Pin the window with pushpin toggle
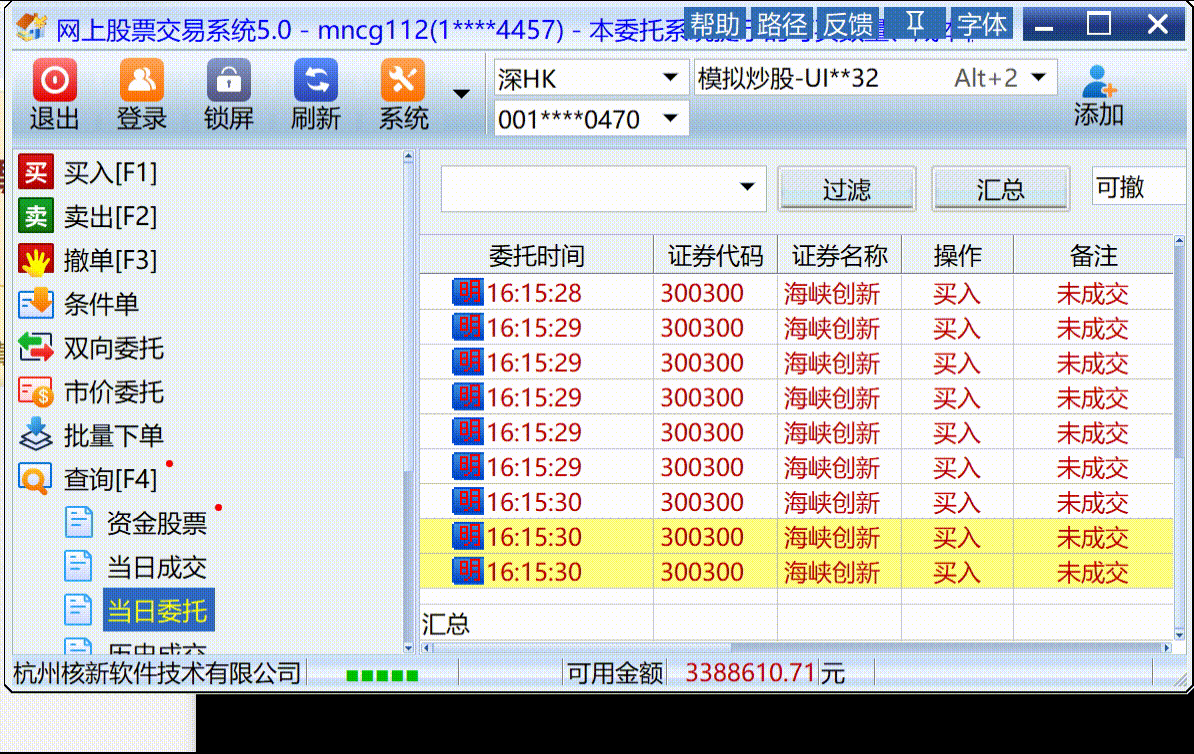This screenshot has height=754, width=1194. click(915, 24)
